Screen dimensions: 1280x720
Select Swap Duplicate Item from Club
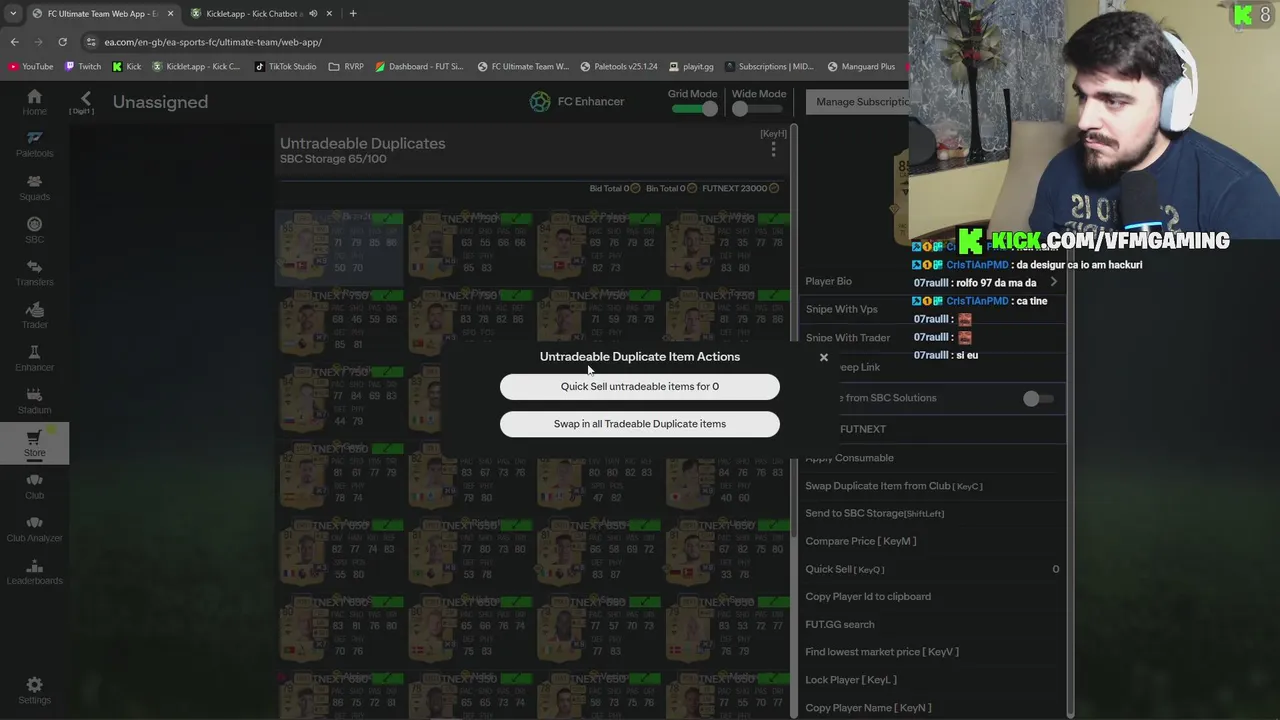pos(932,486)
